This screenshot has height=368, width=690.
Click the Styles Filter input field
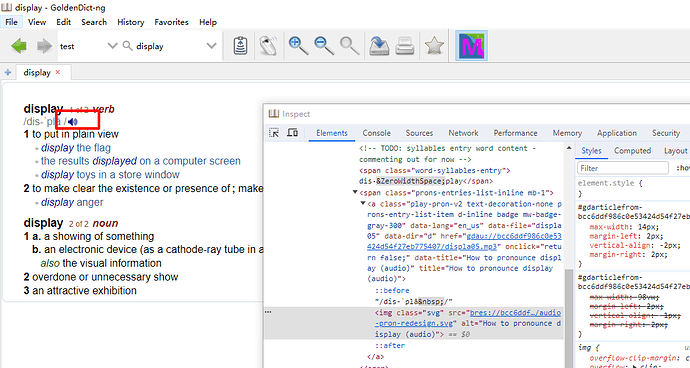623,168
